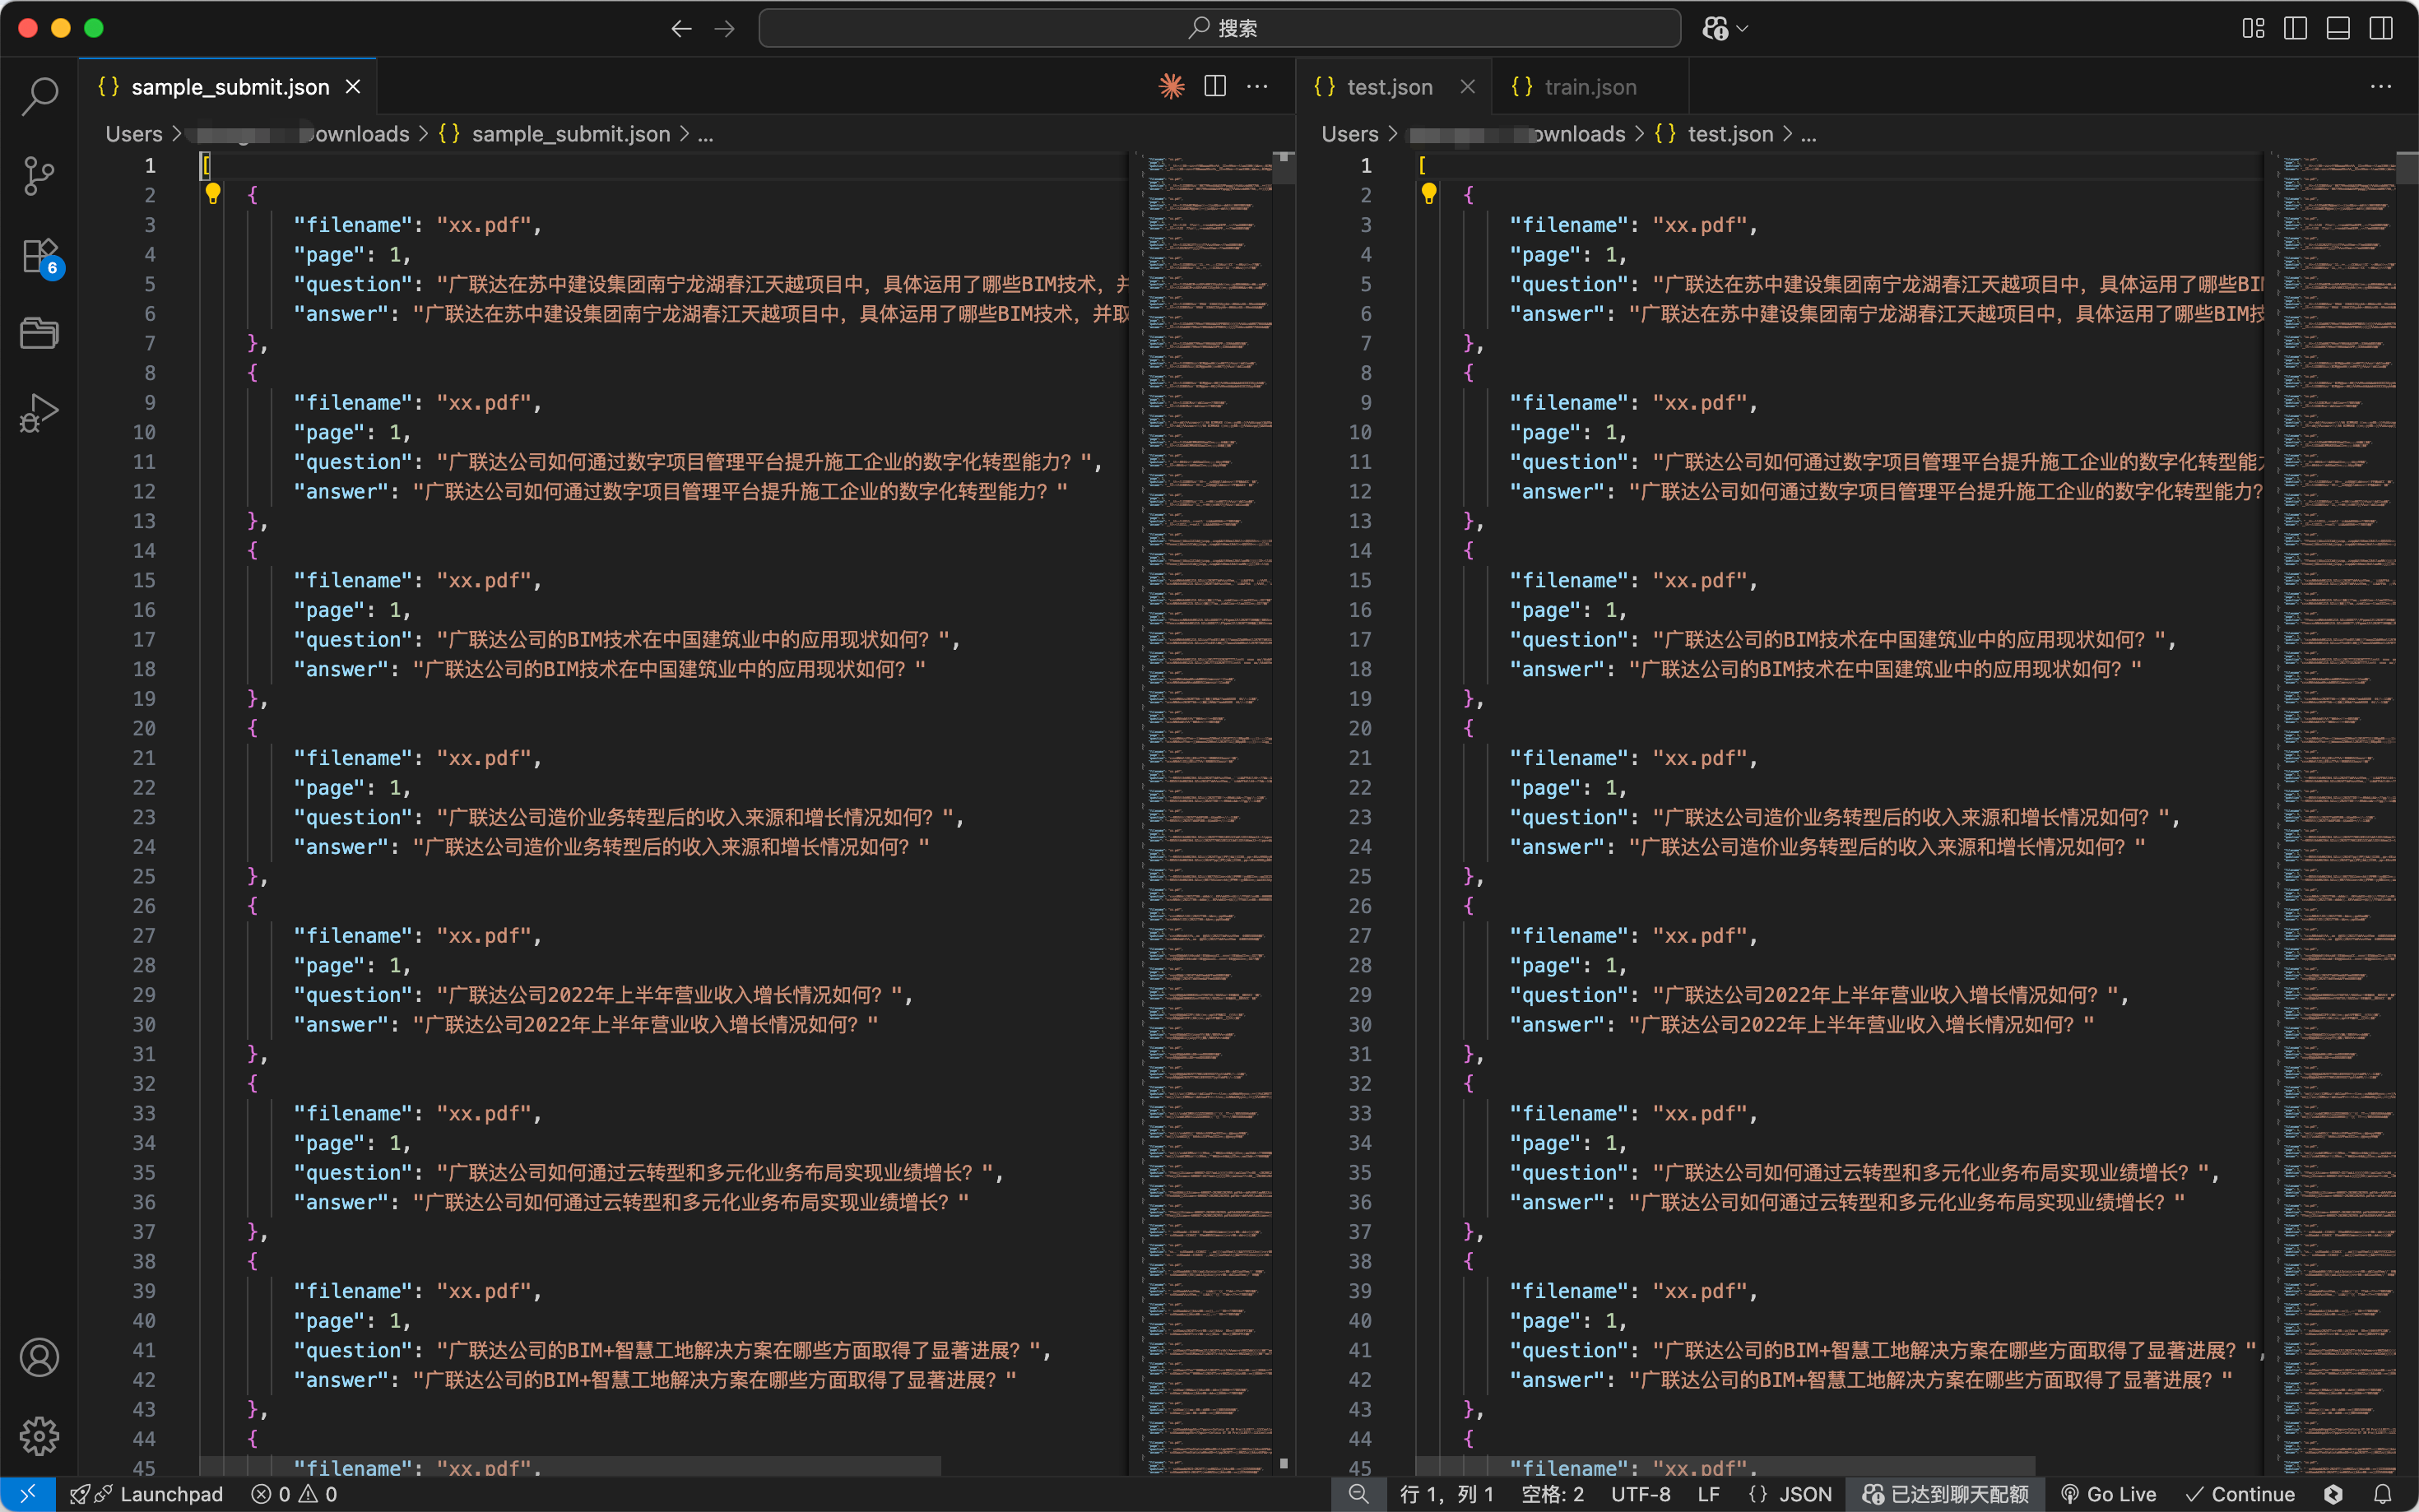This screenshot has width=2419, height=1512.
Task: Open the Source Control view
Action: coord(39,176)
